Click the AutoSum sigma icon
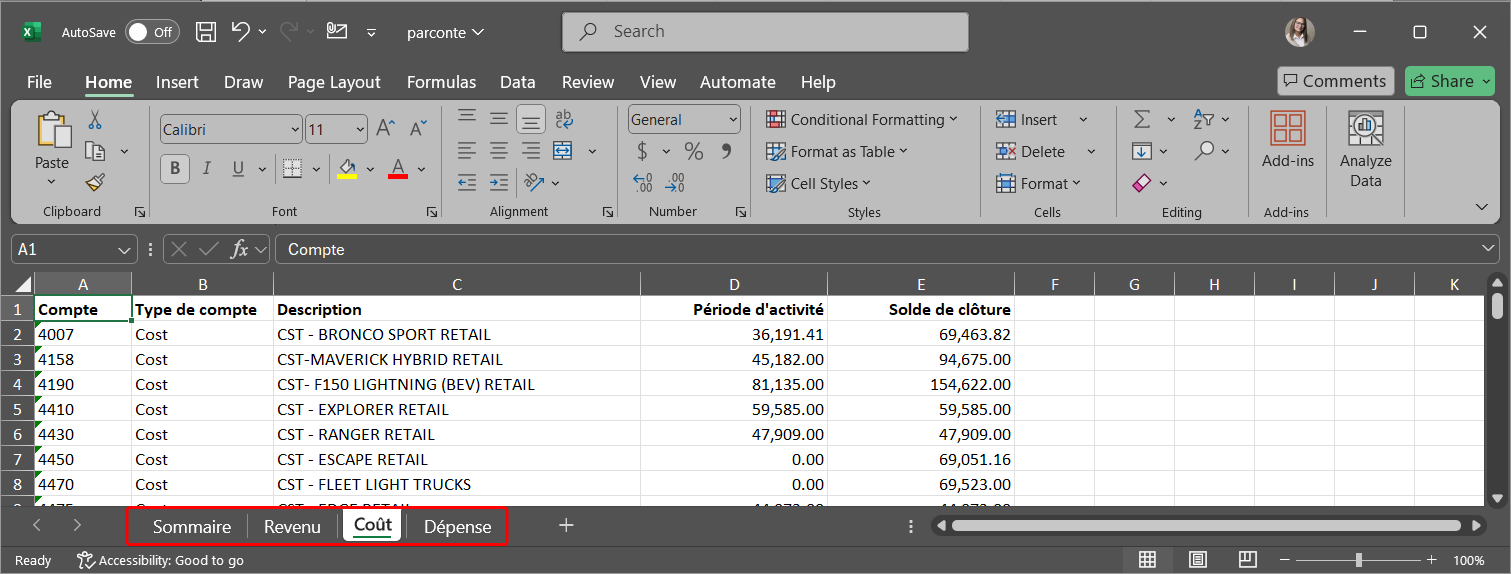The width and height of the screenshot is (1511, 574). tap(1142, 120)
